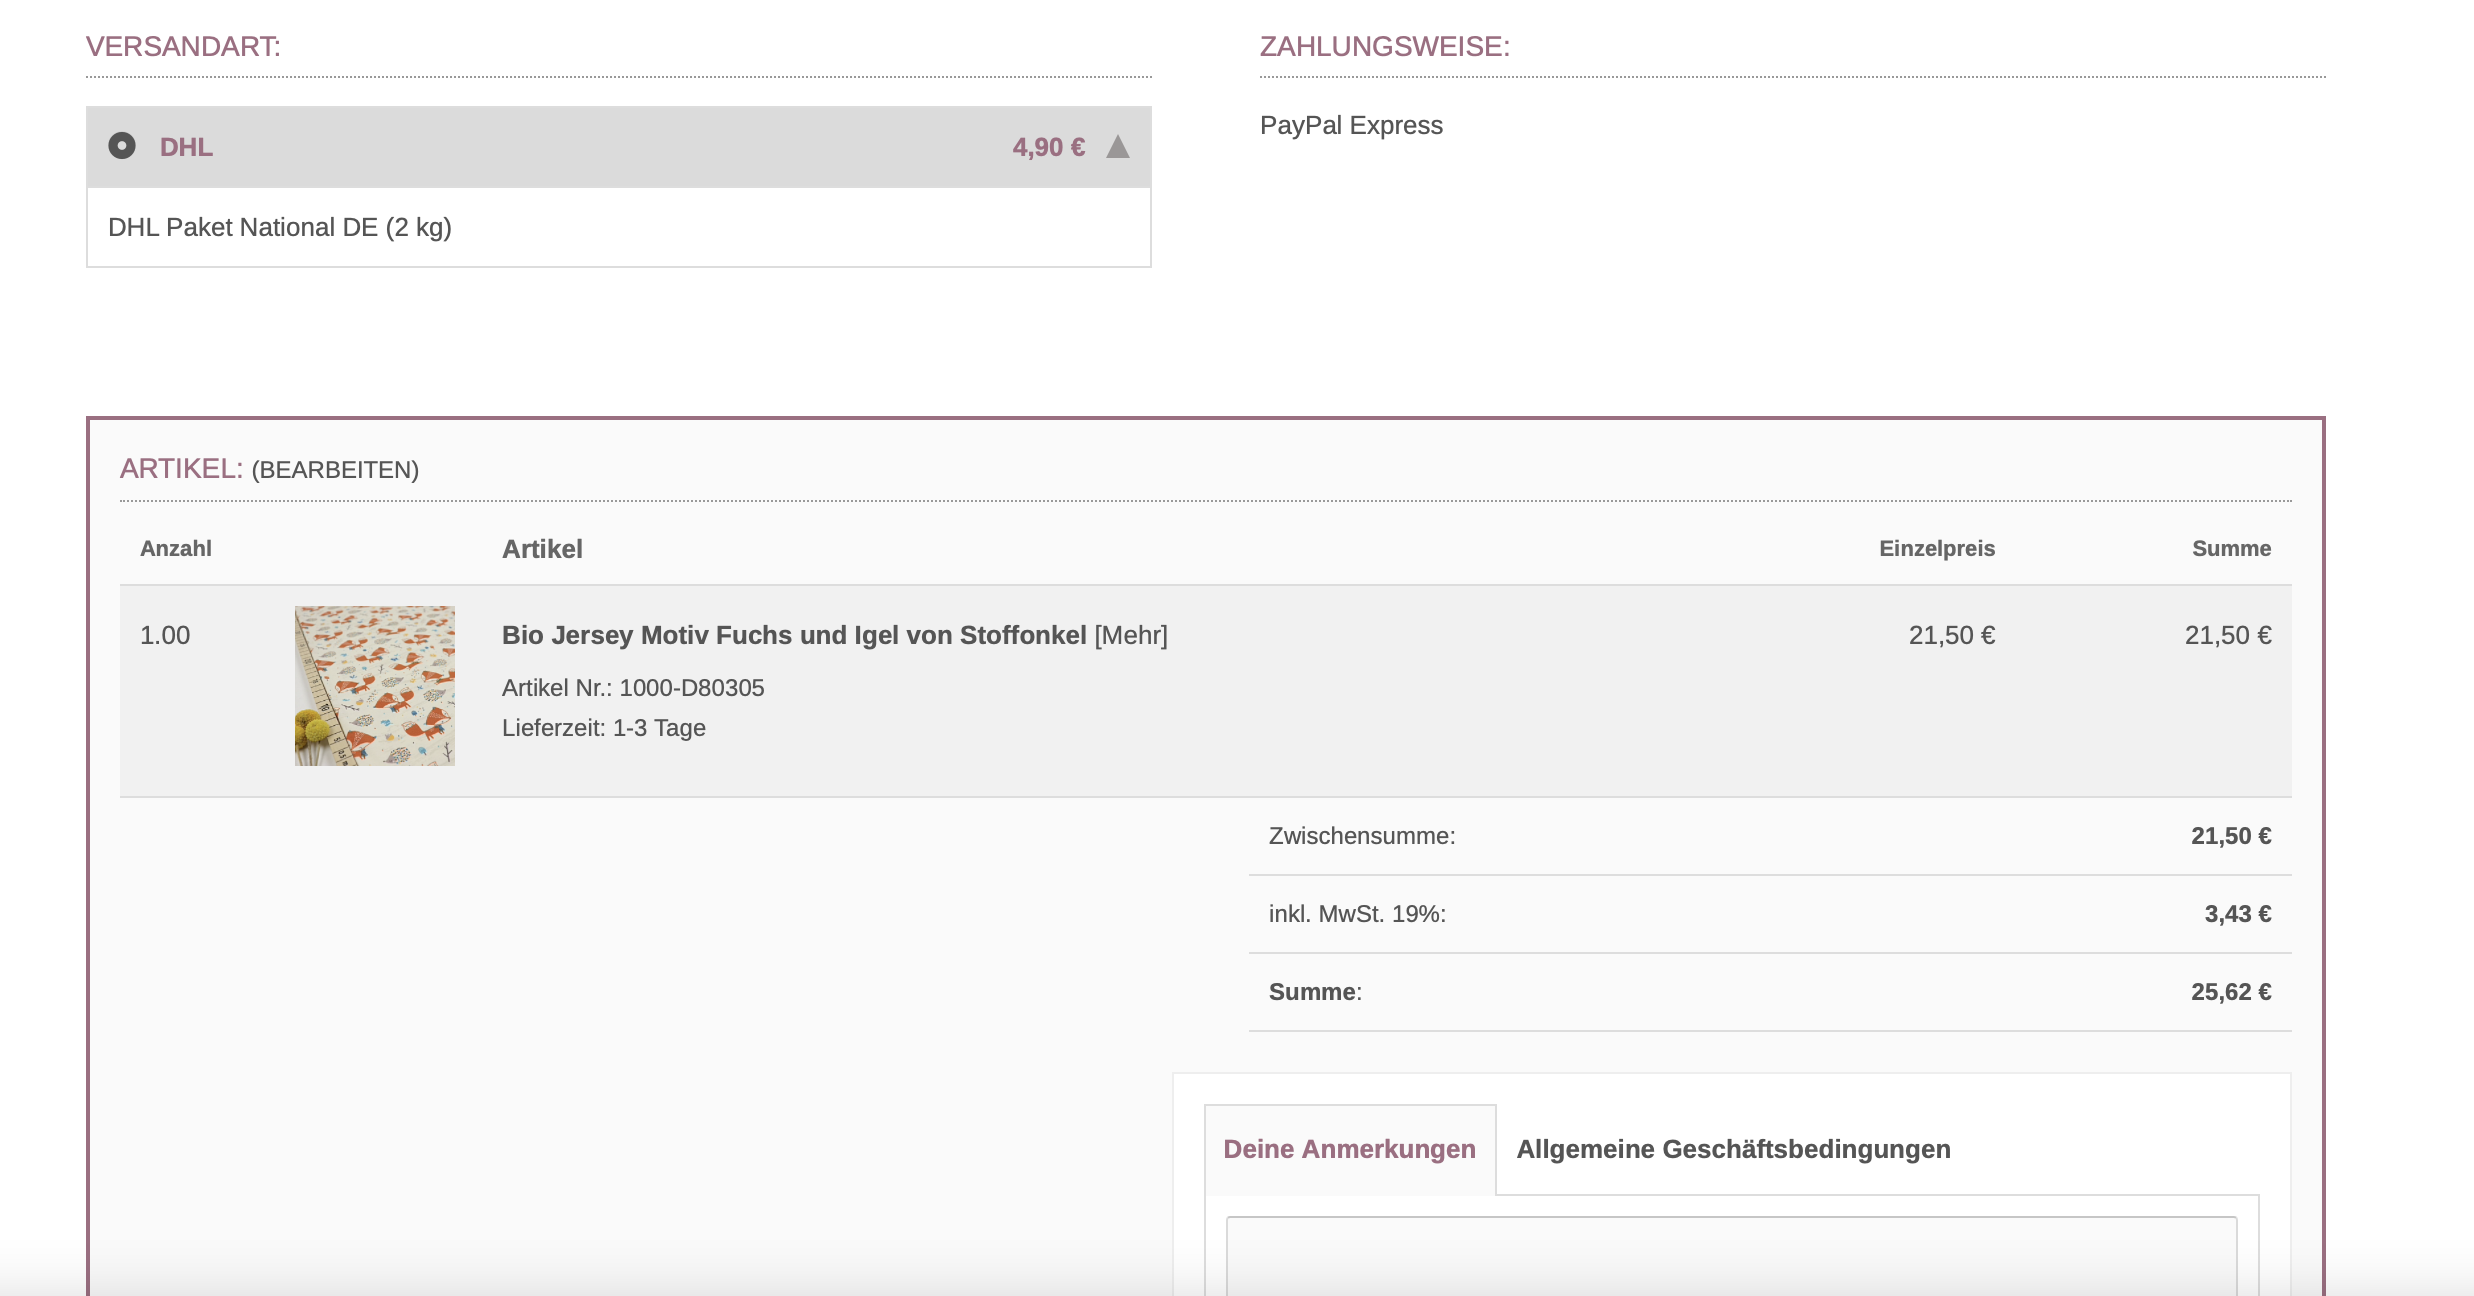Screen dimensions: 2474x1296
Task: Click the total Summe 25,62 € value
Action: 2230,992
